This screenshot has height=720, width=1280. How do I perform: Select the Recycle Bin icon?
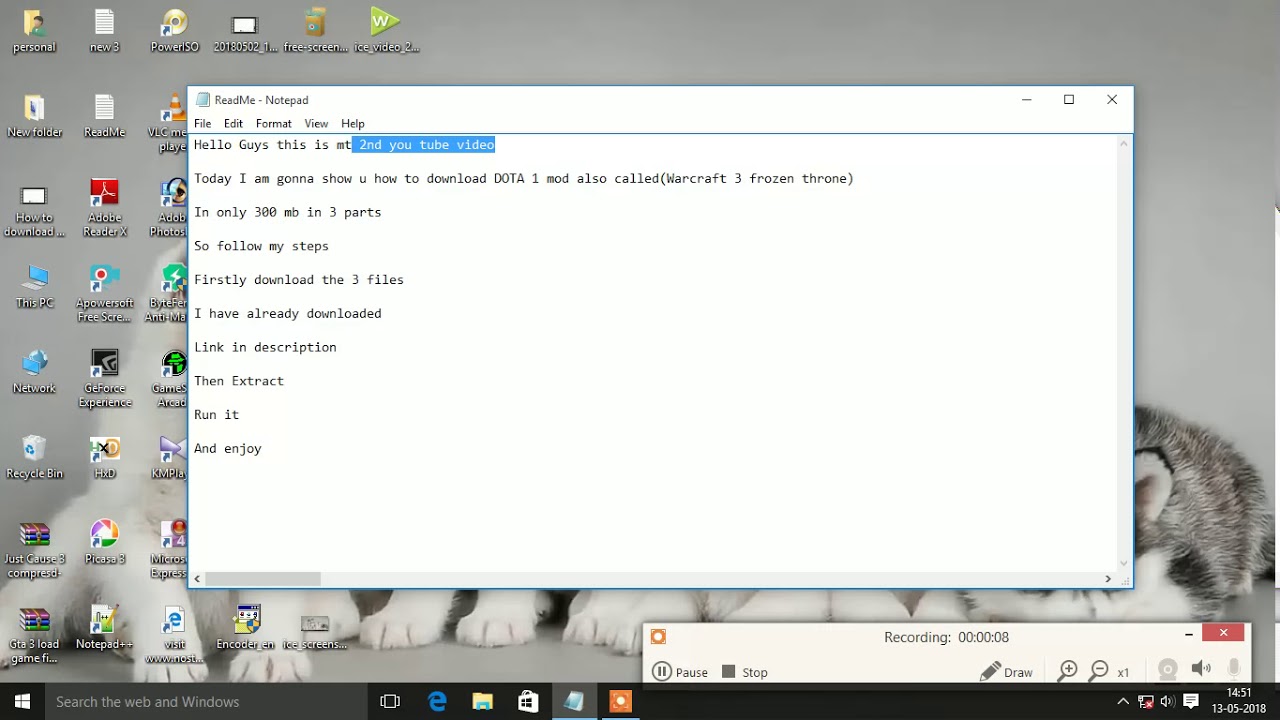pos(34,457)
